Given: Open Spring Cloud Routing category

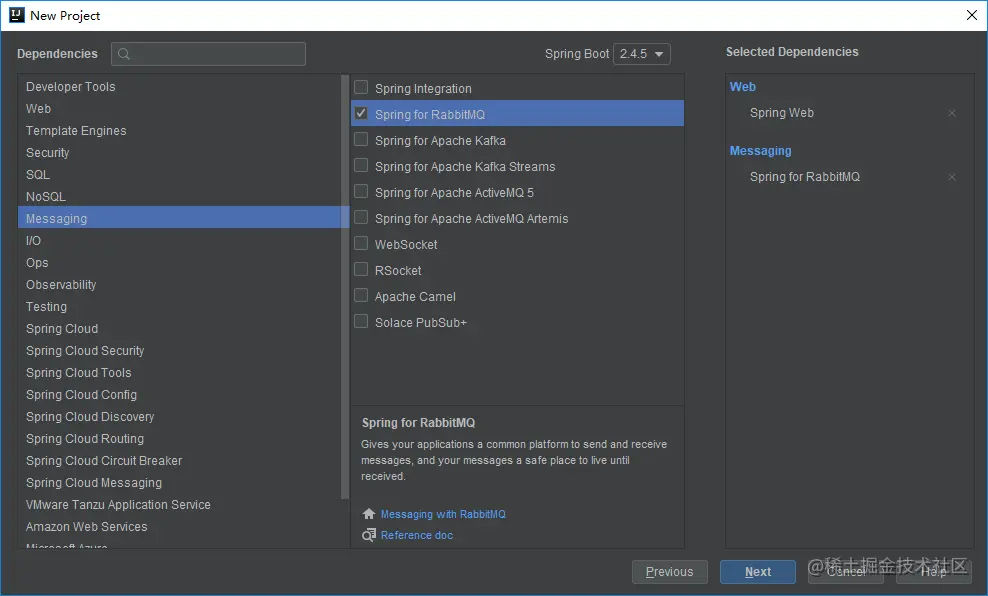Looking at the screenshot, I should [x=179, y=438].
